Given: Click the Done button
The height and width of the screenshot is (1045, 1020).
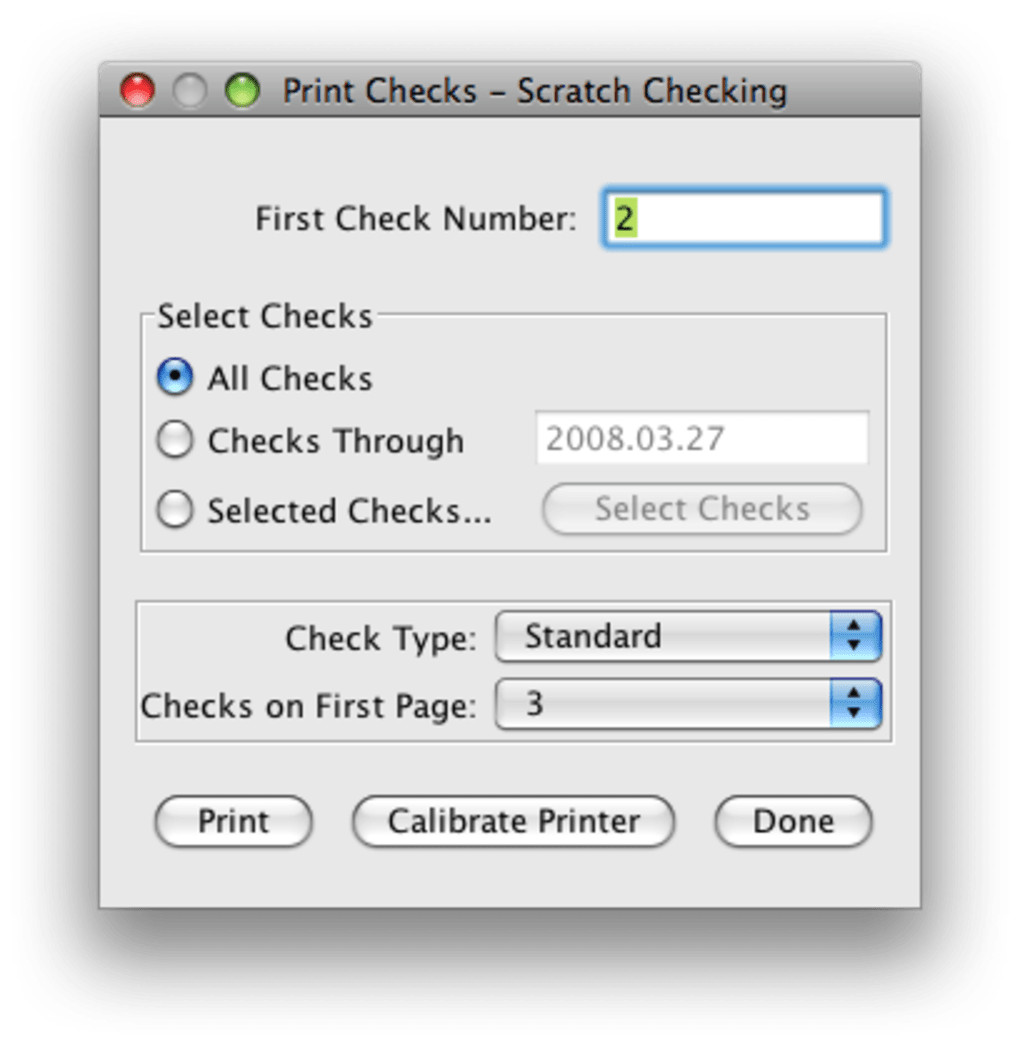Looking at the screenshot, I should pos(793,821).
